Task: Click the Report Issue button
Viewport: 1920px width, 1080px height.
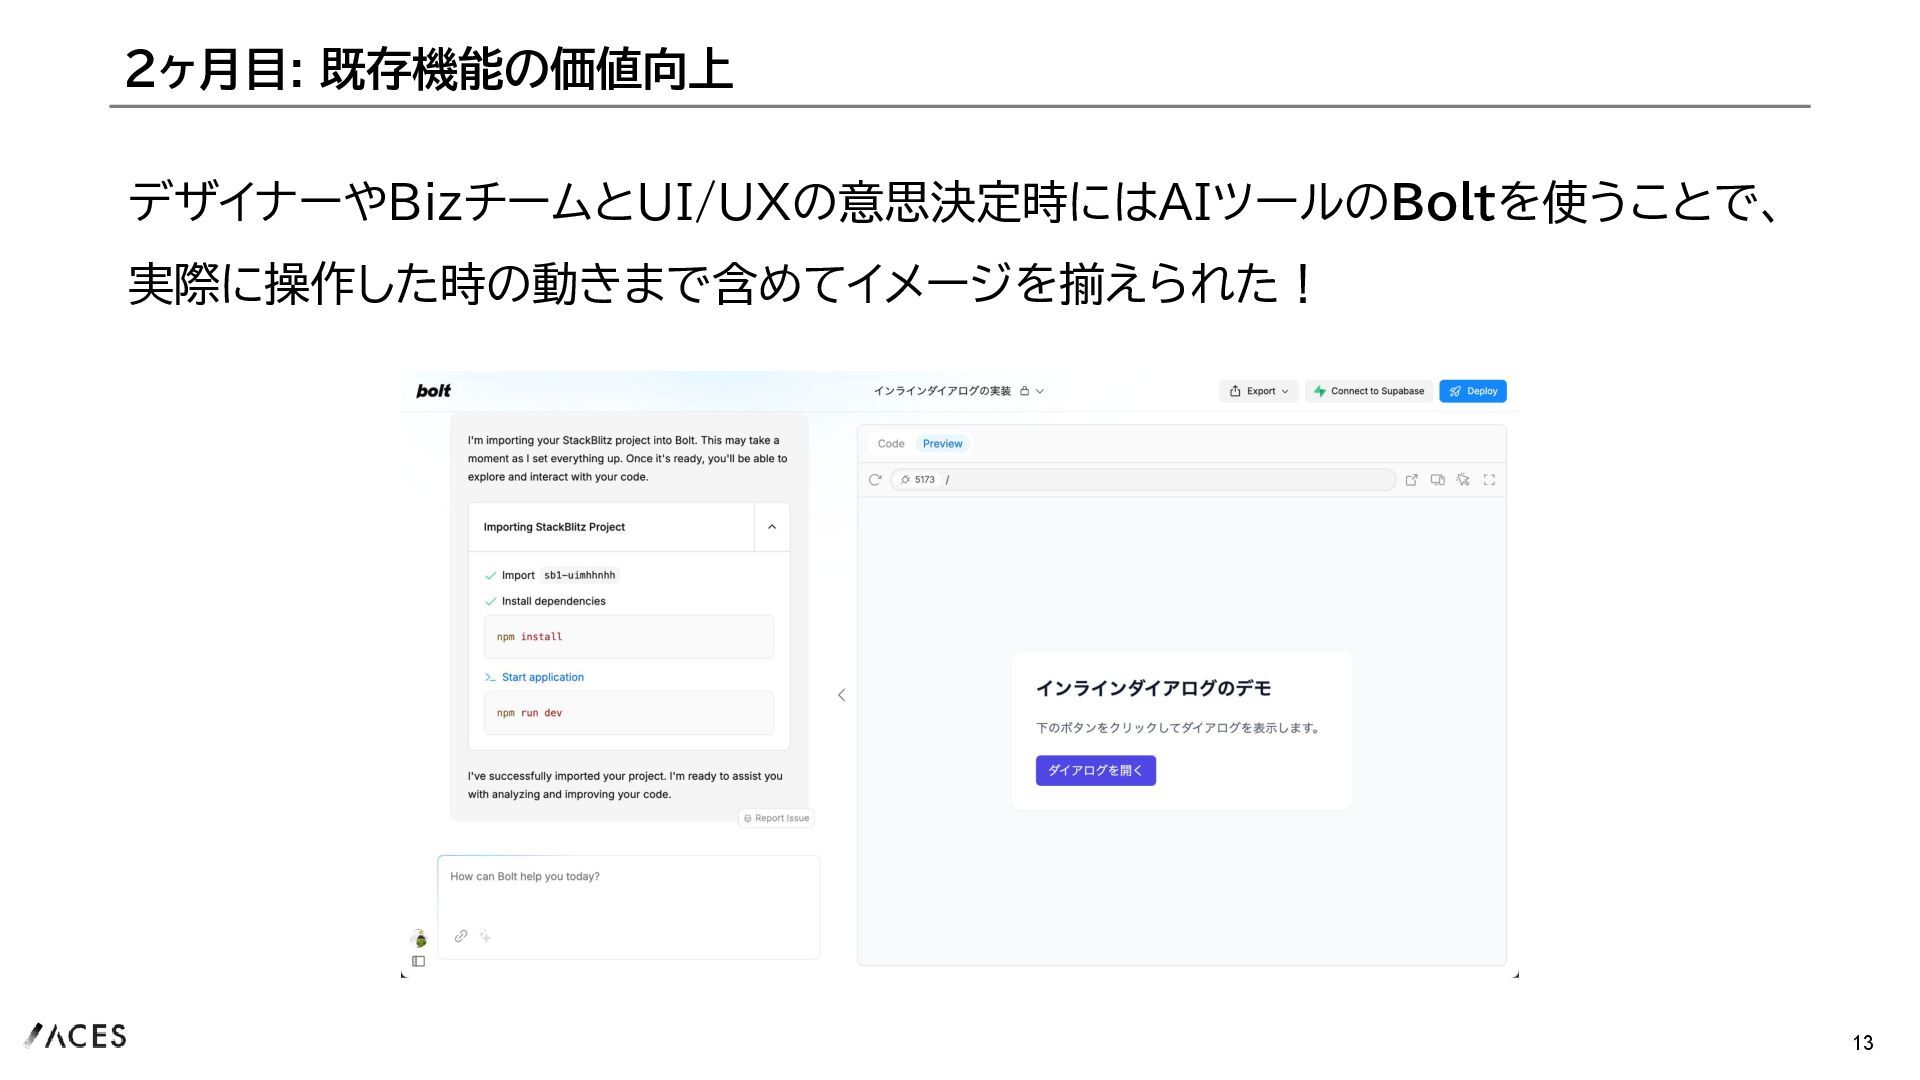Action: [x=777, y=818]
